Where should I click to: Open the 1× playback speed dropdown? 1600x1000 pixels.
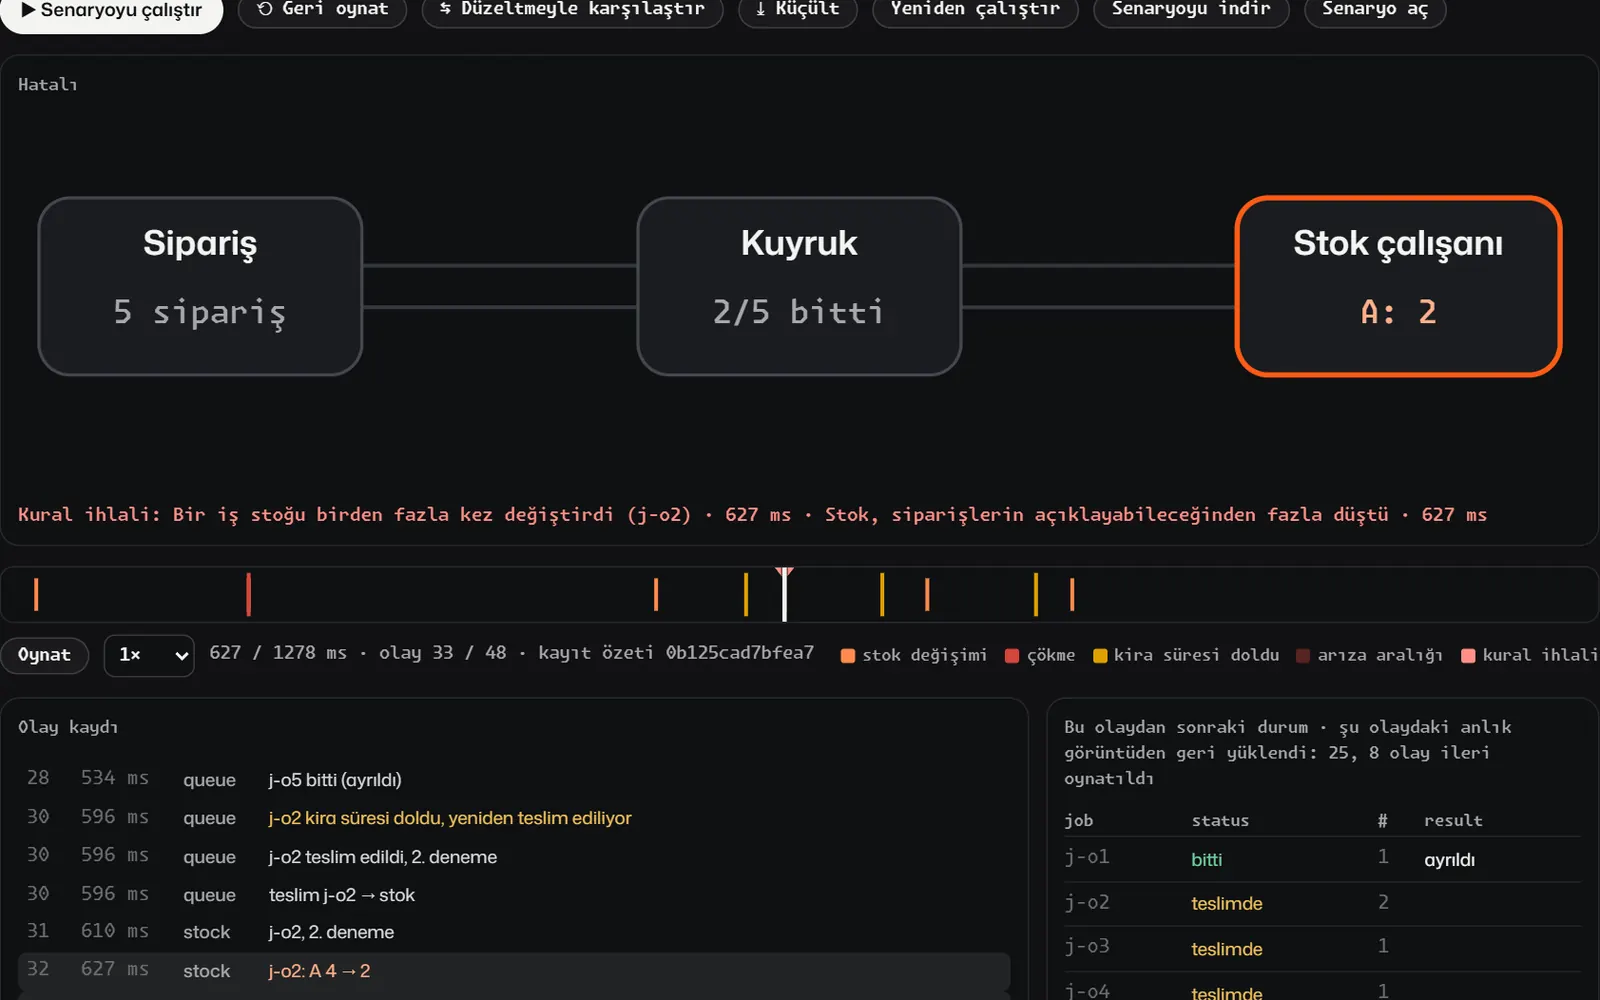coord(149,655)
